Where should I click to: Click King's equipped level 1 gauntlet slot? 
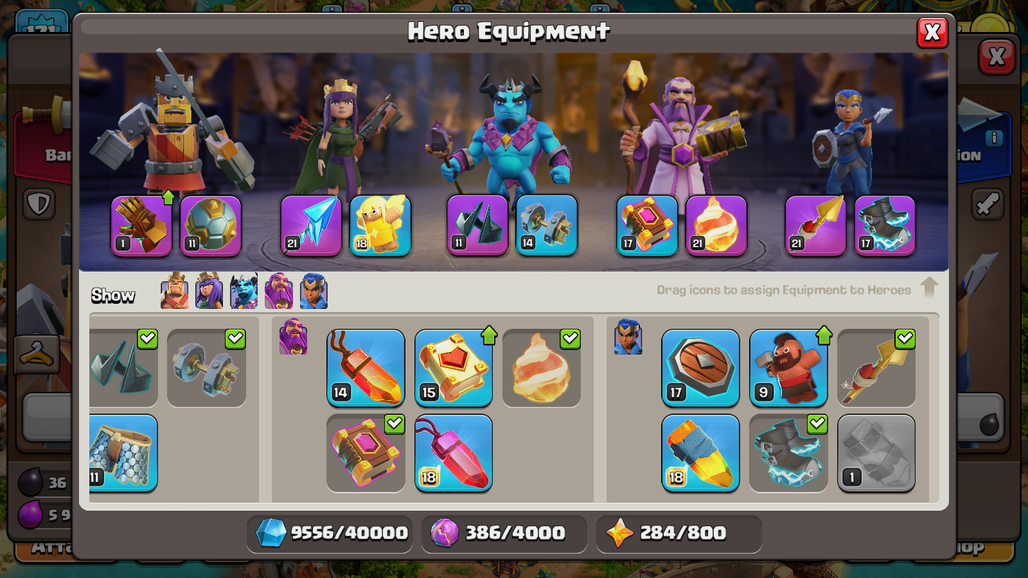click(x=141, y=225)
